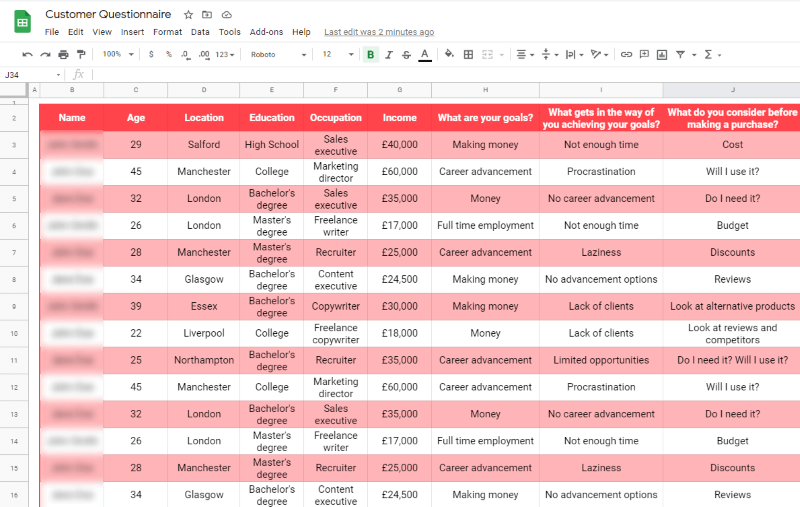
Task: Click the J34 name box
Action: [32, 75]
